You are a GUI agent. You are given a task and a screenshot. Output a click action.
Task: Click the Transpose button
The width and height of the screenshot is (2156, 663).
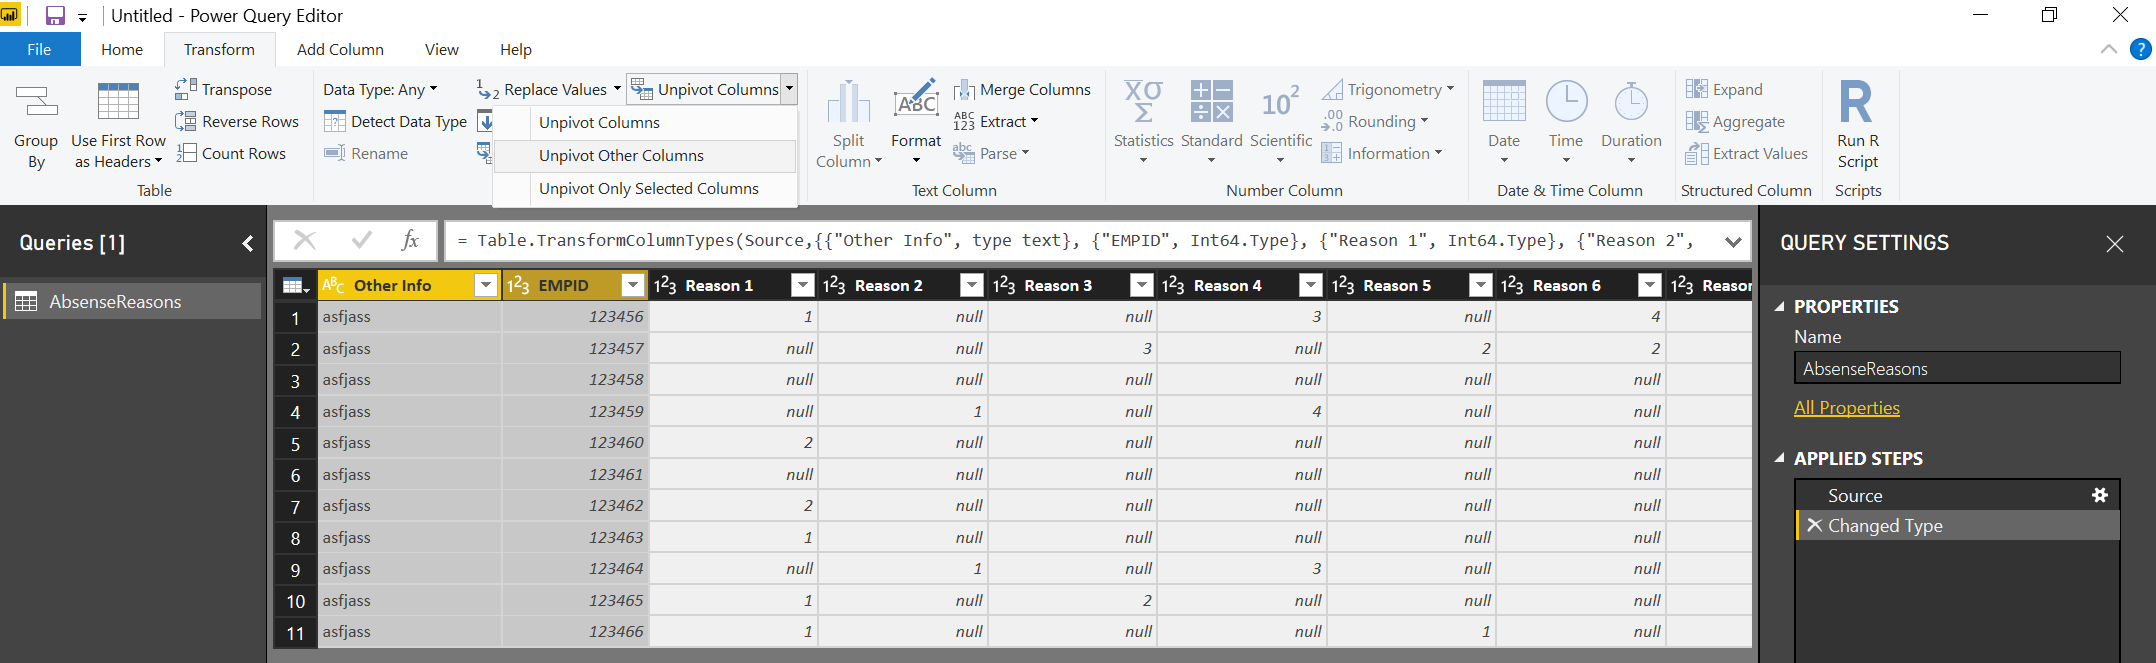224,89
